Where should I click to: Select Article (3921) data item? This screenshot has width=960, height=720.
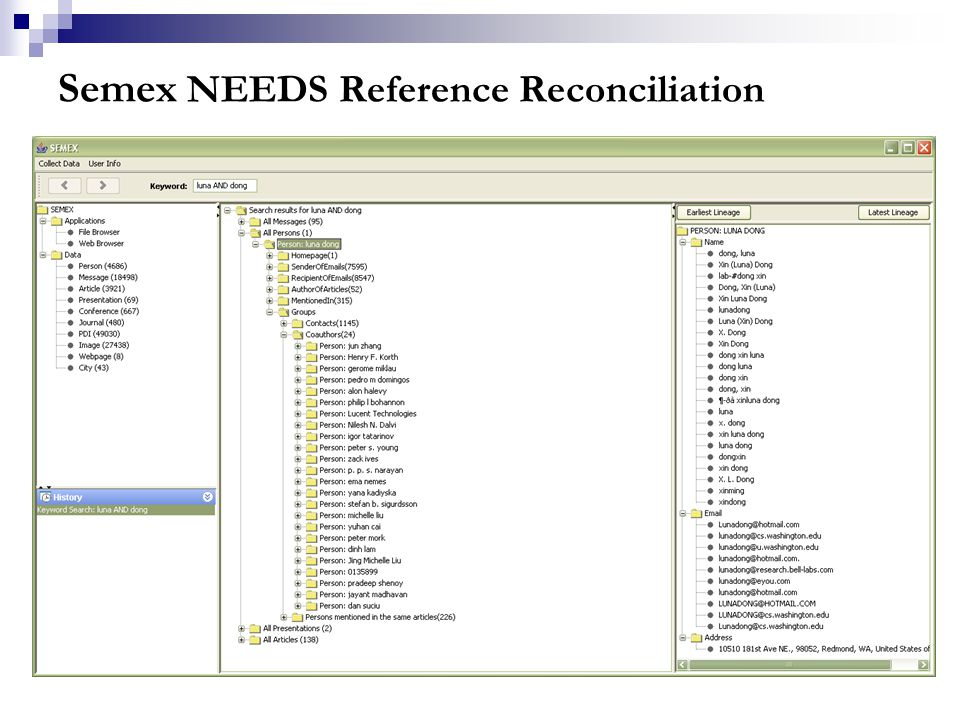coord(102,289)
